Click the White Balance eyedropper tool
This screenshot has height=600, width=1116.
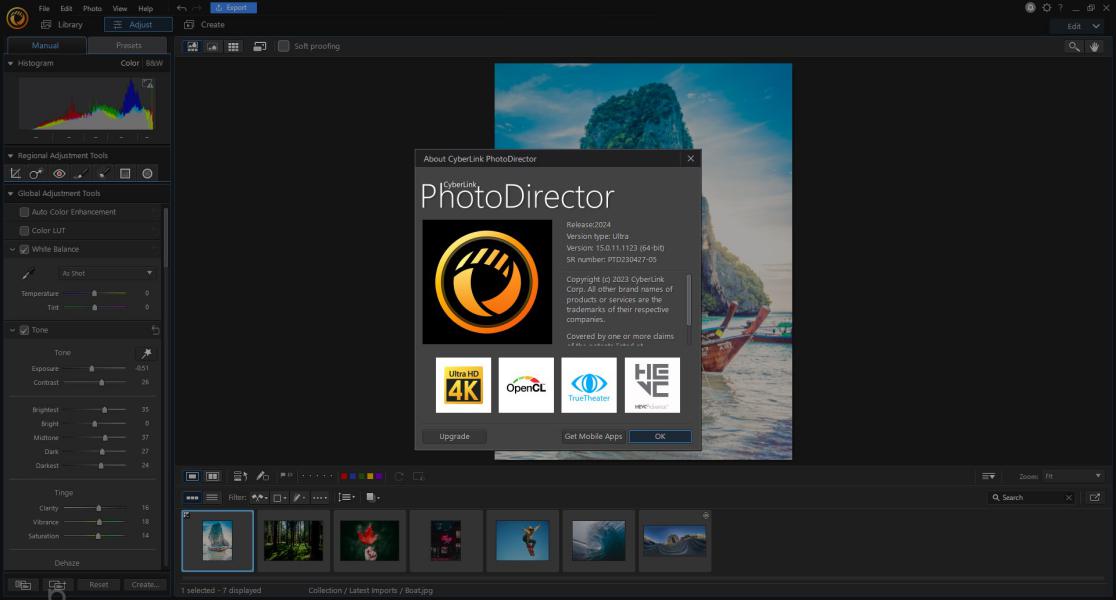(28, 273)
